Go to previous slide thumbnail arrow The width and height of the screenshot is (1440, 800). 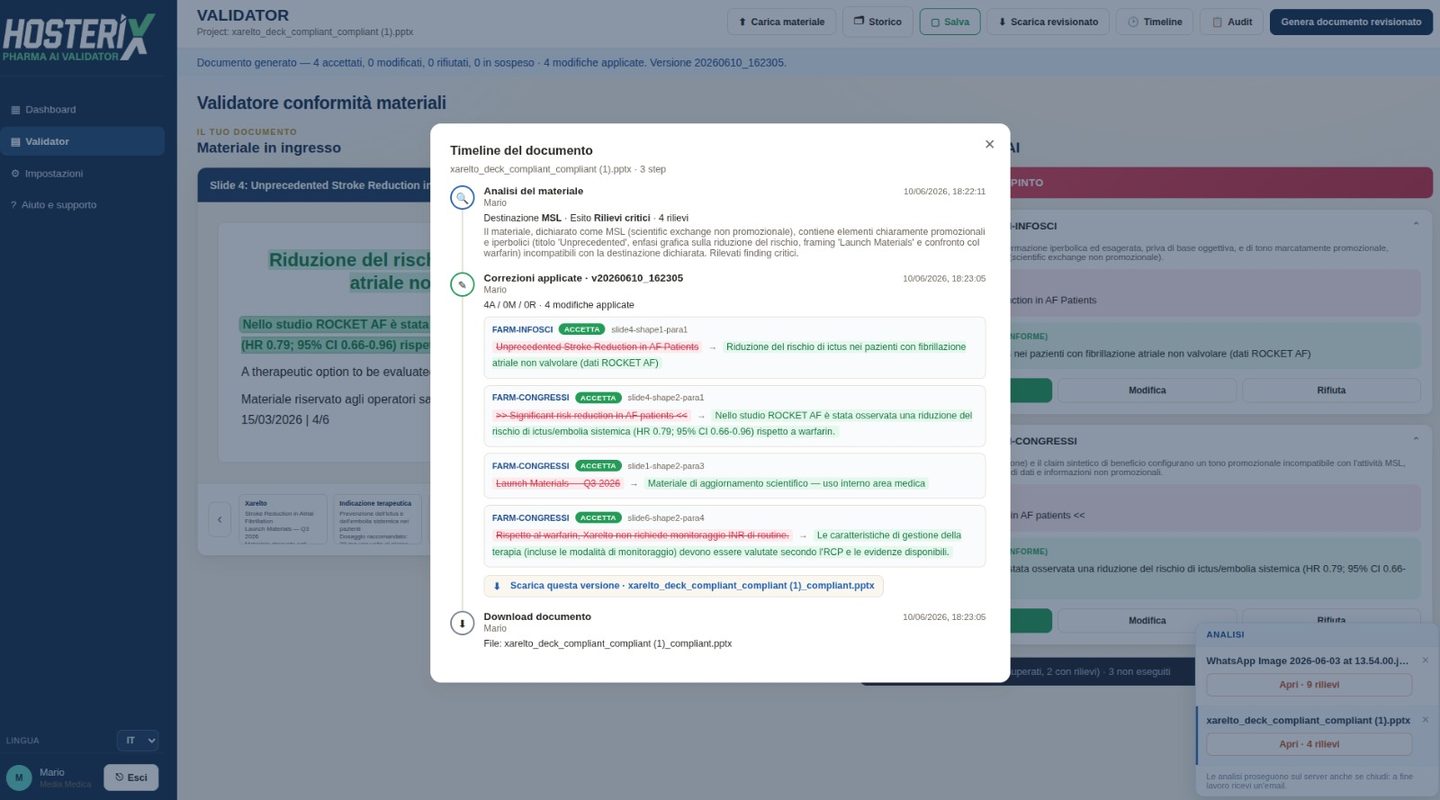click(219, 519)
